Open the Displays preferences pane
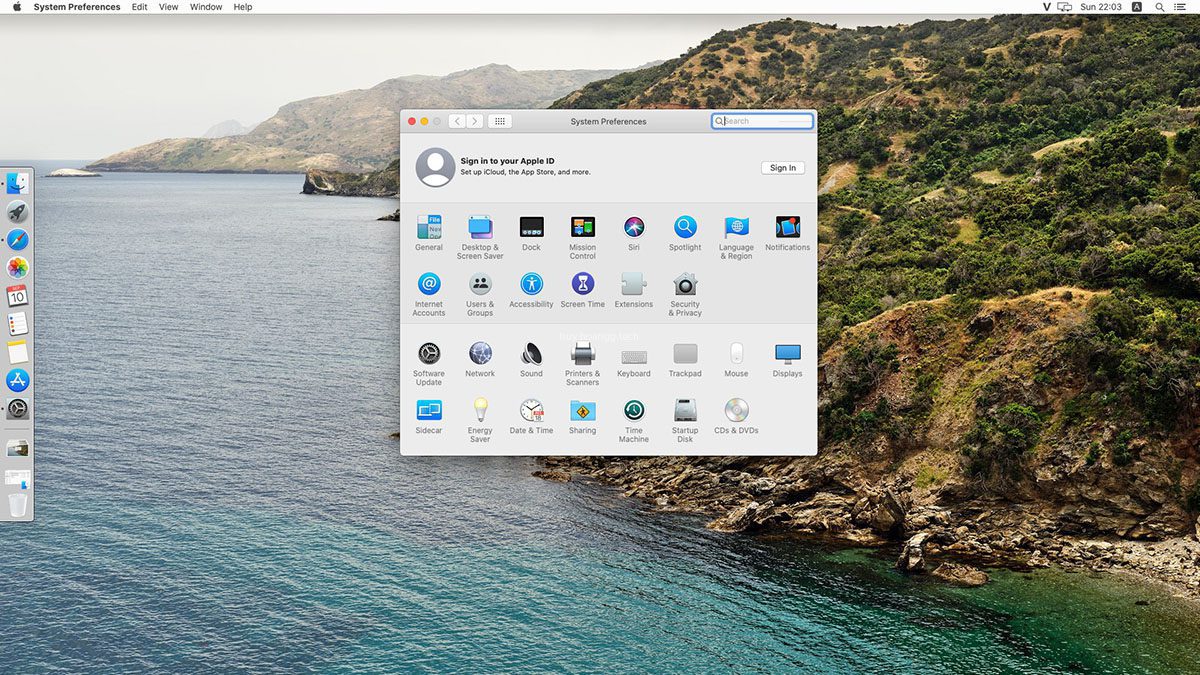The width and height of the screenshot is (1200, 675). tap(787, 359)
